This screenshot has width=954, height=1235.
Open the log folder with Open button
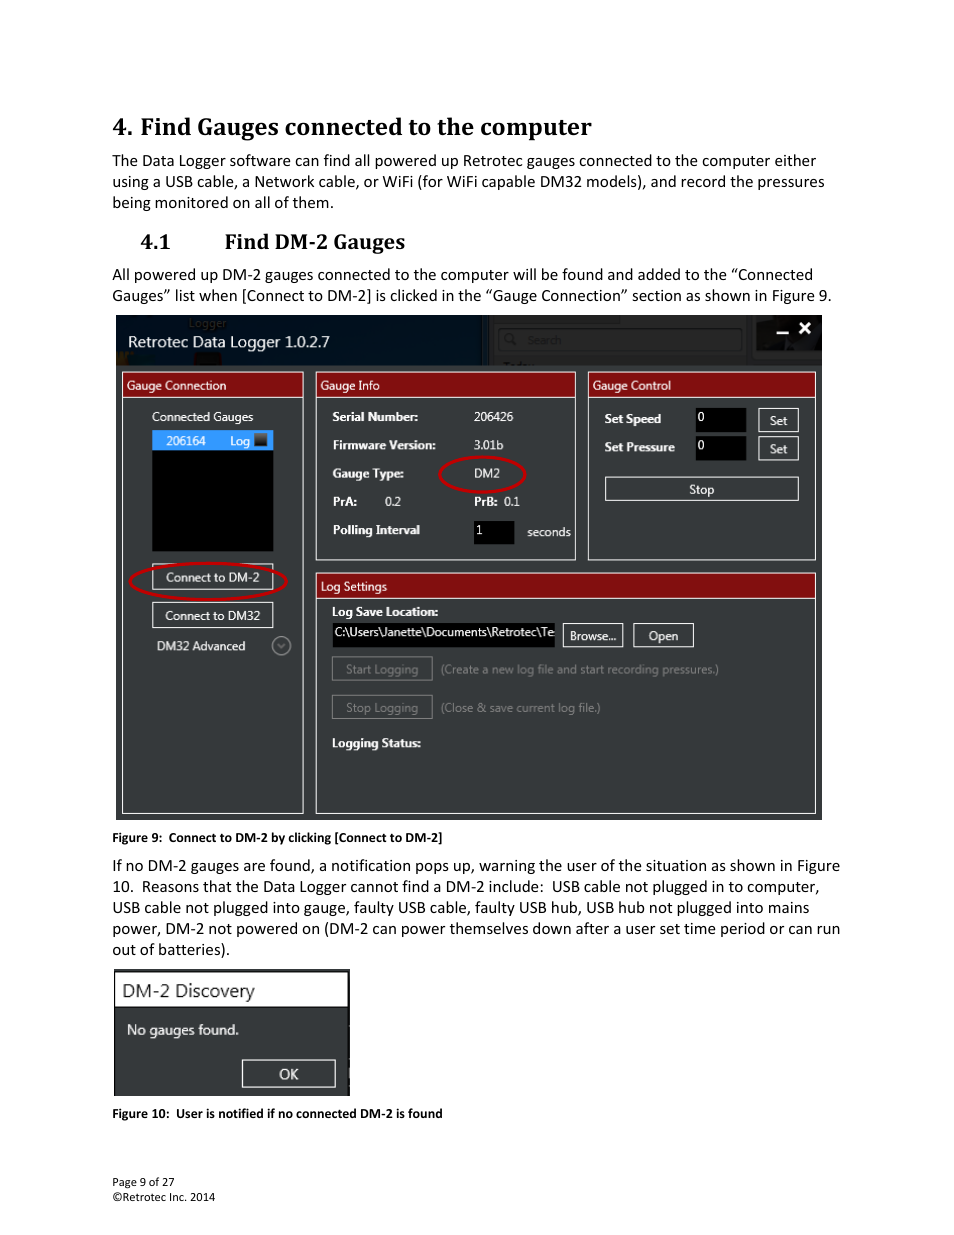(x=663, y=635)
